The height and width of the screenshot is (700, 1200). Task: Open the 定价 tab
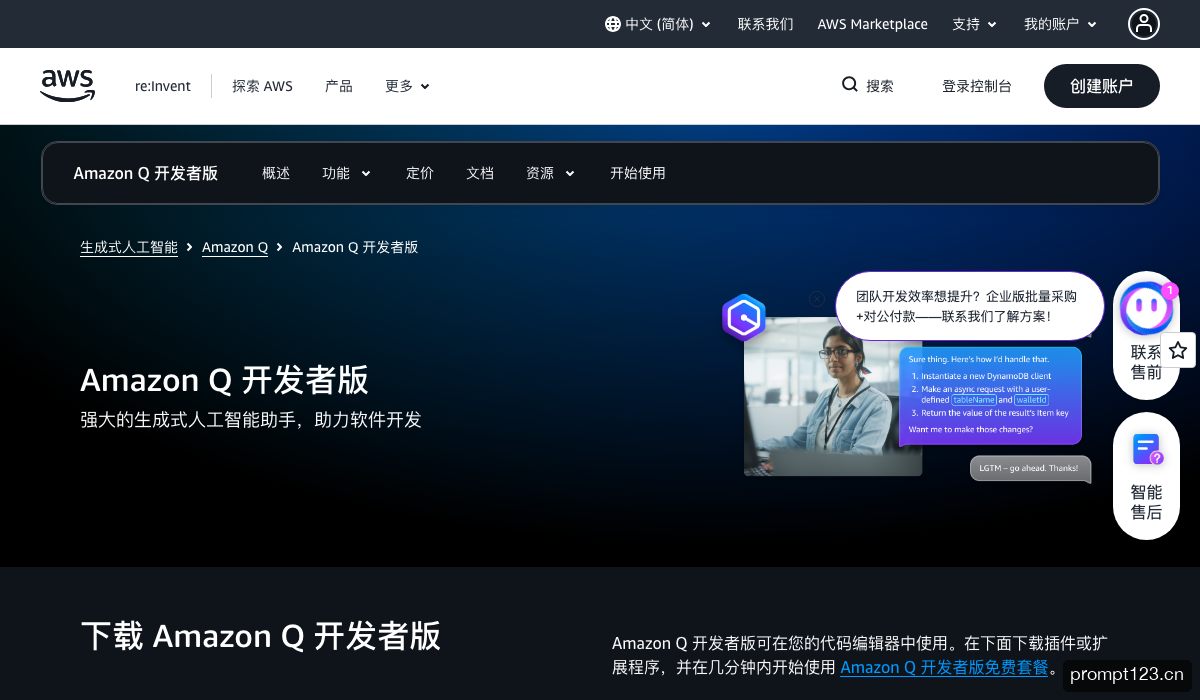(420, 173)
